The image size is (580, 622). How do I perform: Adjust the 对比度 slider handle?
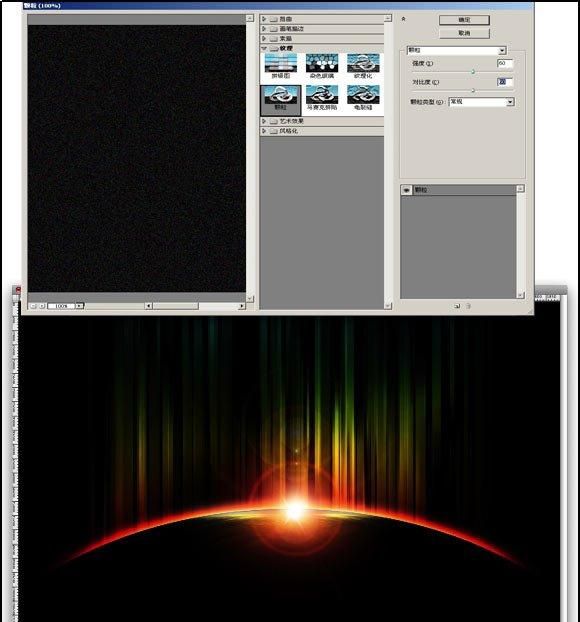(473, 90)
